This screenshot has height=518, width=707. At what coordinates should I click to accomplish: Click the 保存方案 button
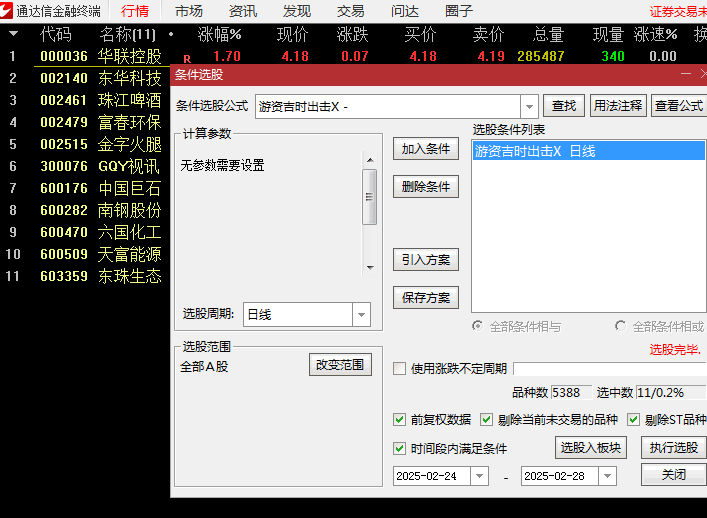(426, 298)
